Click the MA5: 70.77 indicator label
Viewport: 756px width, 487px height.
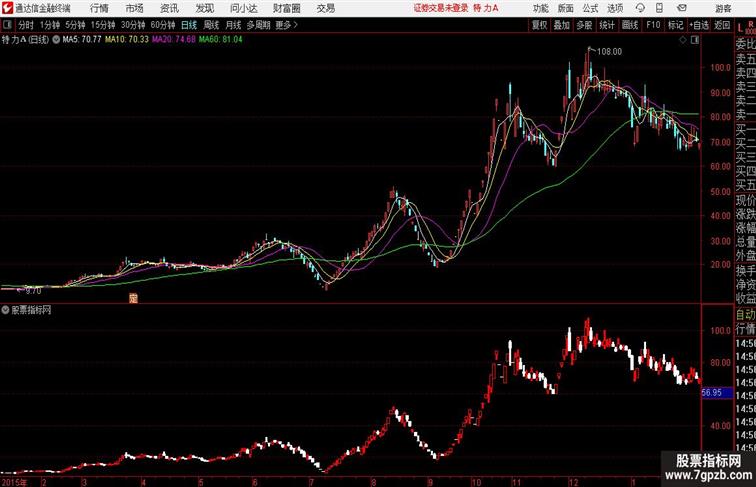[x=82, y=40]
